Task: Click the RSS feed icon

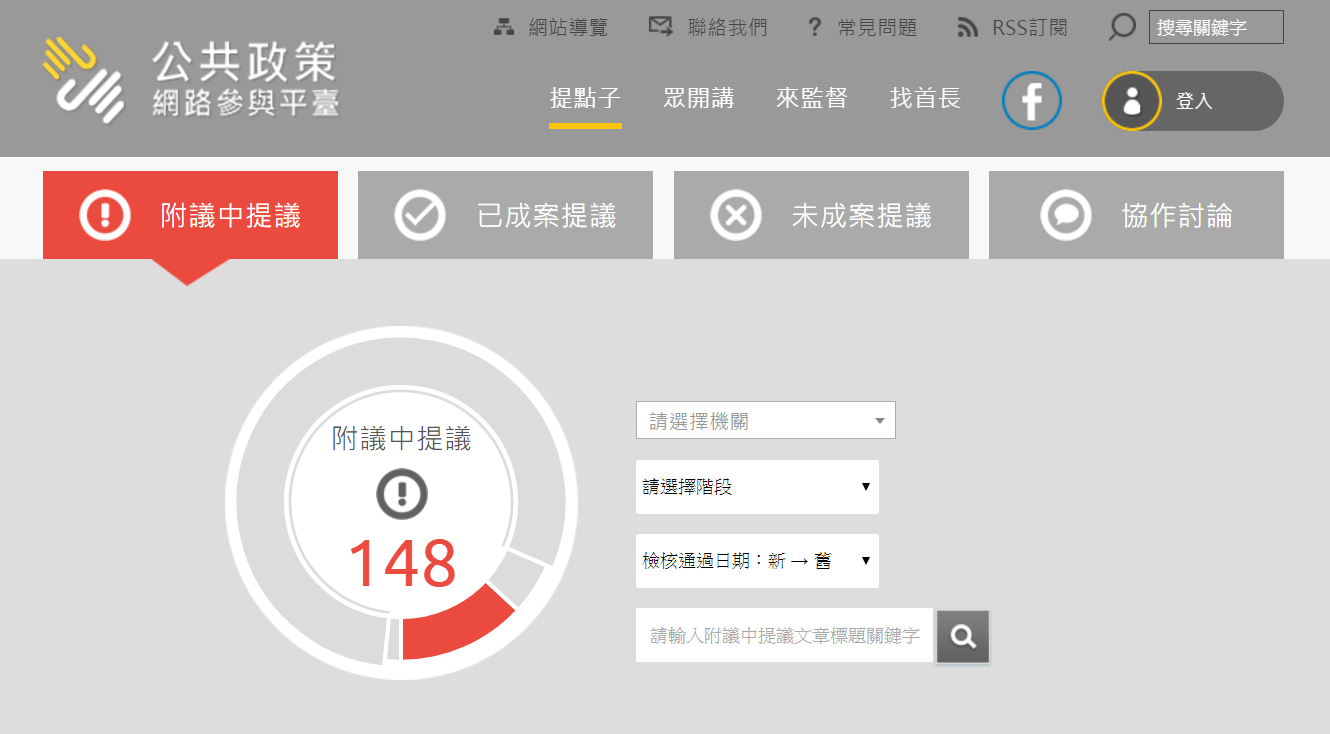Action: [x=967, y=27]
